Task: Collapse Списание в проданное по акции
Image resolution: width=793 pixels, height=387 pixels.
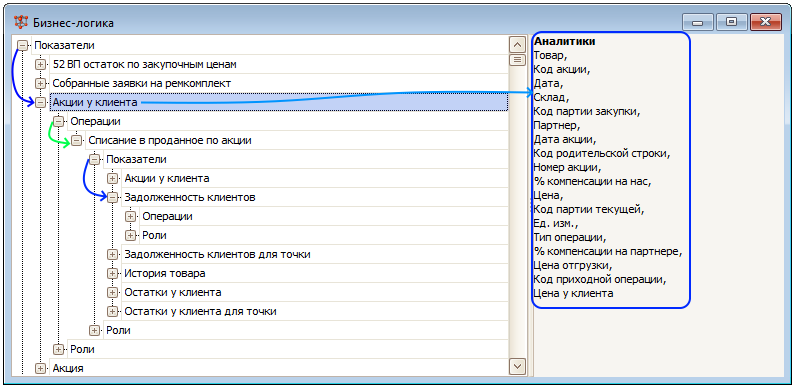Action: 76,141
